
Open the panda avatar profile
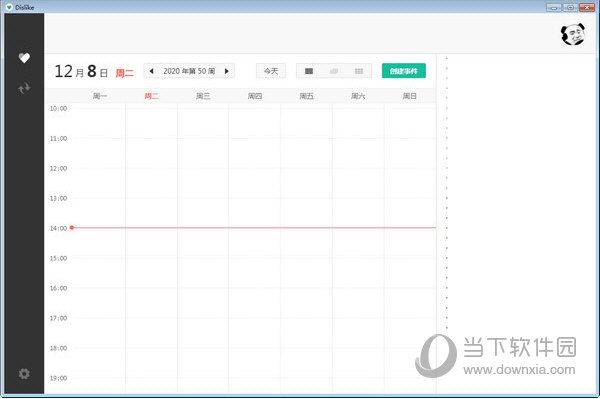click(573, 34)
